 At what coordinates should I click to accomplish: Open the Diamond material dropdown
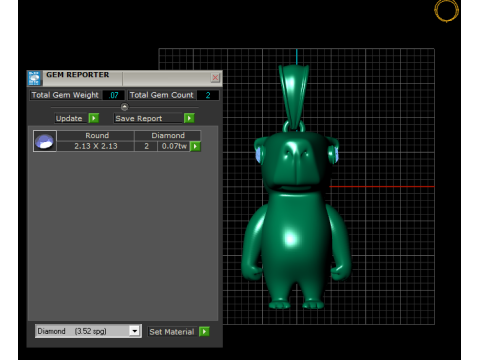135,331
